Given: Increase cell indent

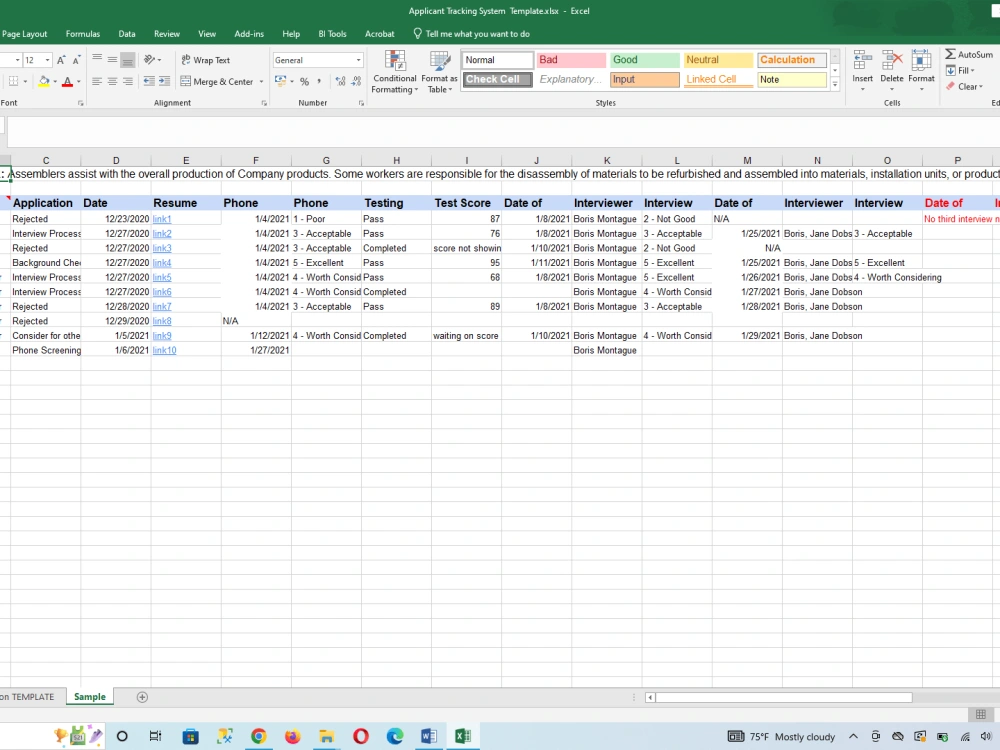Looking at the screenshot, I should tap(165, 82).
